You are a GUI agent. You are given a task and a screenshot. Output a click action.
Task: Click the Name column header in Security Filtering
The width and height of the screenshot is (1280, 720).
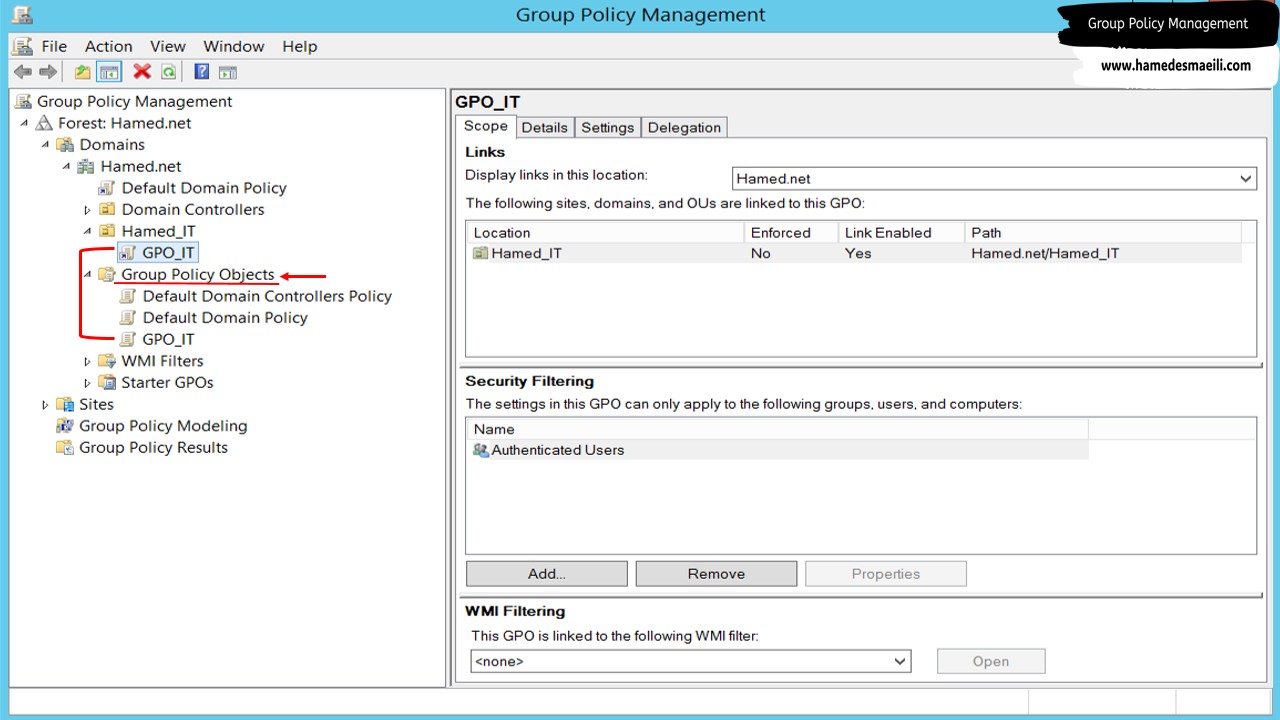click(777, 429)
